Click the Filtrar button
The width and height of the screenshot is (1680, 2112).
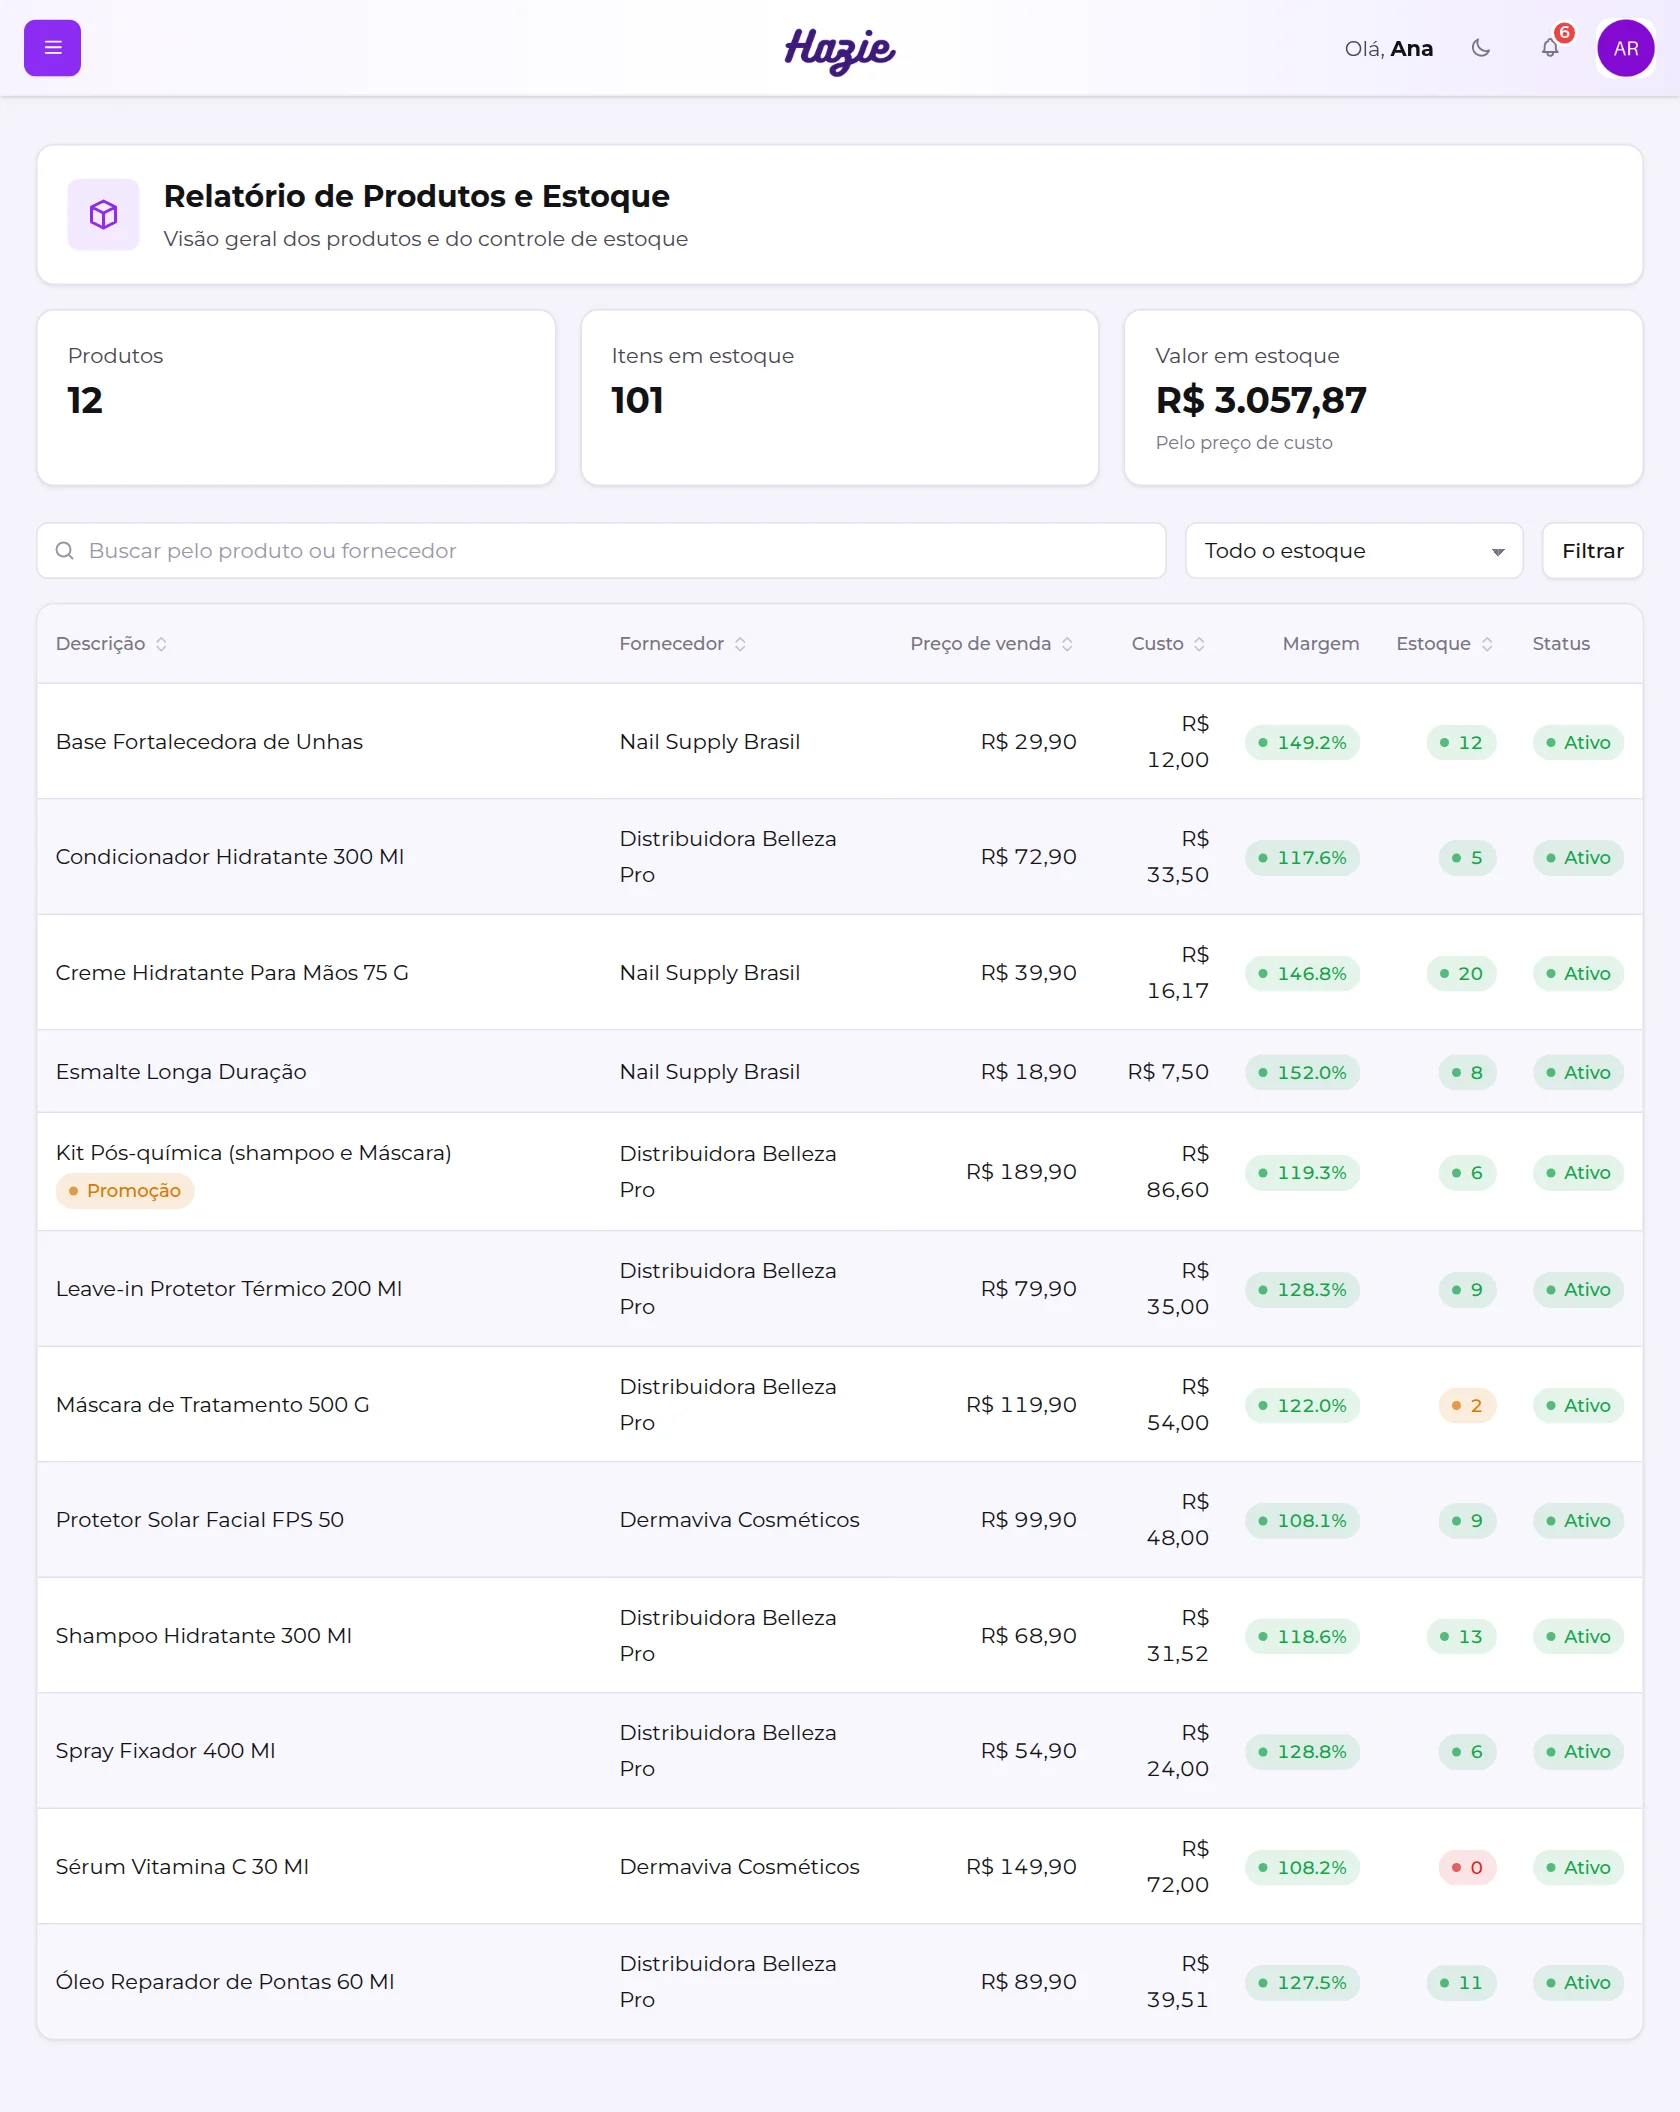(1592, 551)
